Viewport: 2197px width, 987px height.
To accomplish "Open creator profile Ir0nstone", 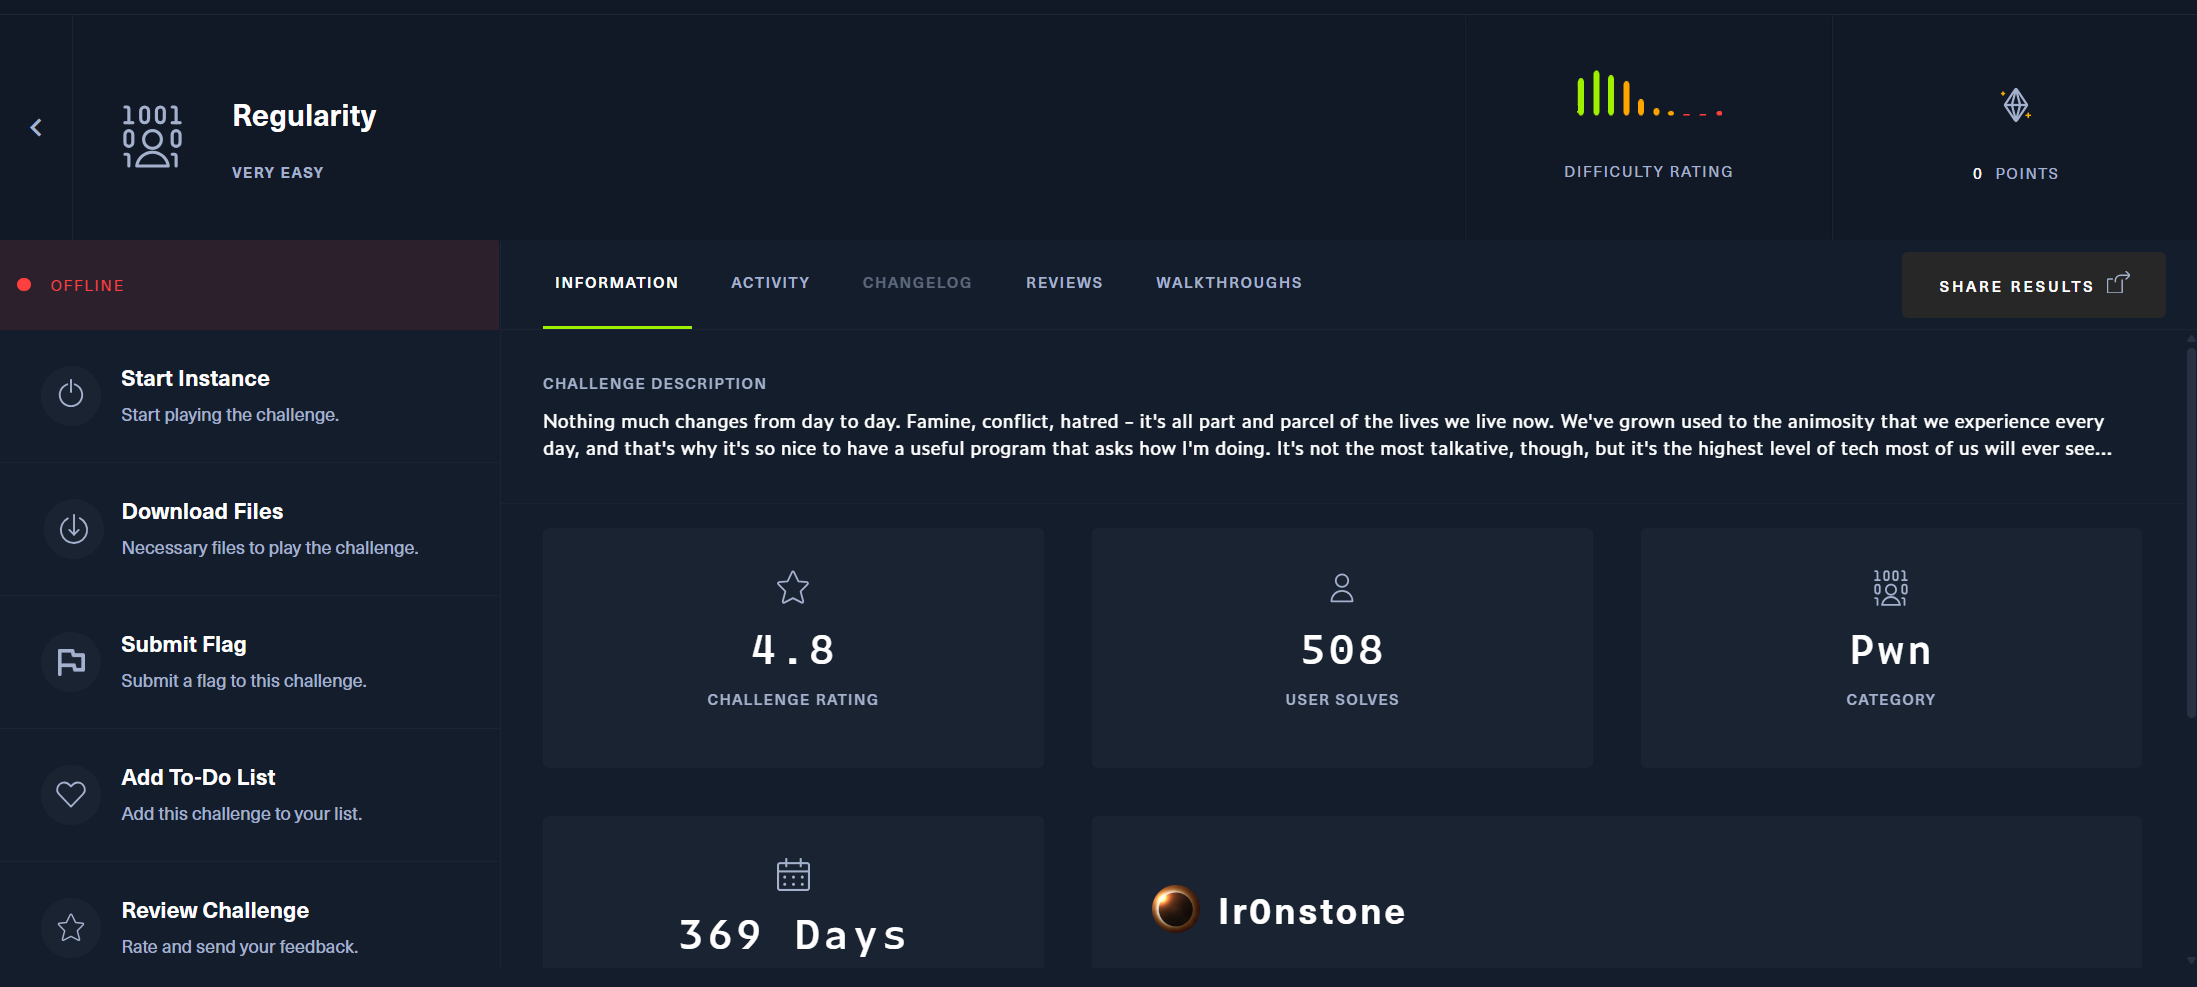I will click(x=1311, y=911).
